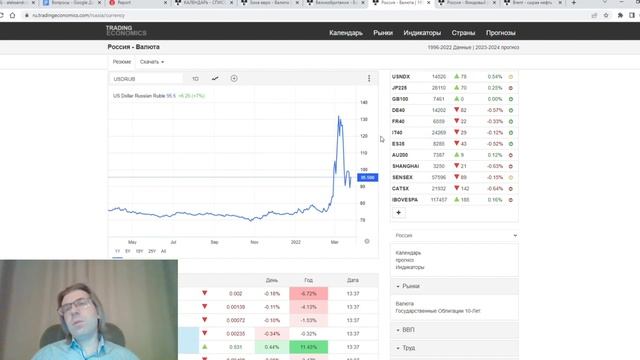Open the Рынки top menu
Image resolution: width=640 pixels, height=360 pixels.
coord(383,33)
